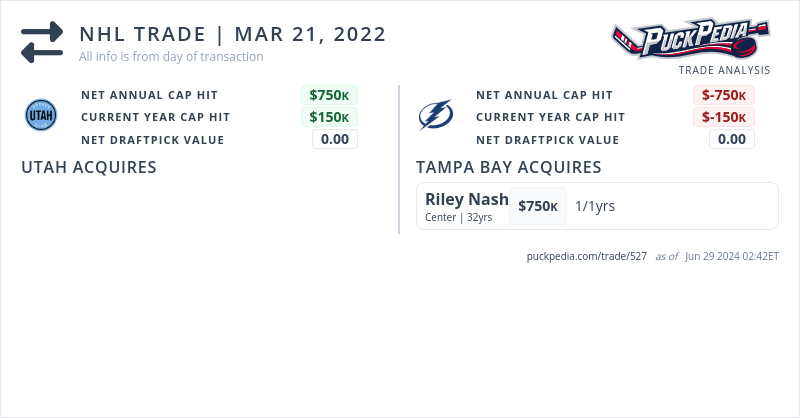Click the Jun 29 2024 02:42ET timestamp
The height and width of the screenshot is (418, 800).
[x=732, y=256]
